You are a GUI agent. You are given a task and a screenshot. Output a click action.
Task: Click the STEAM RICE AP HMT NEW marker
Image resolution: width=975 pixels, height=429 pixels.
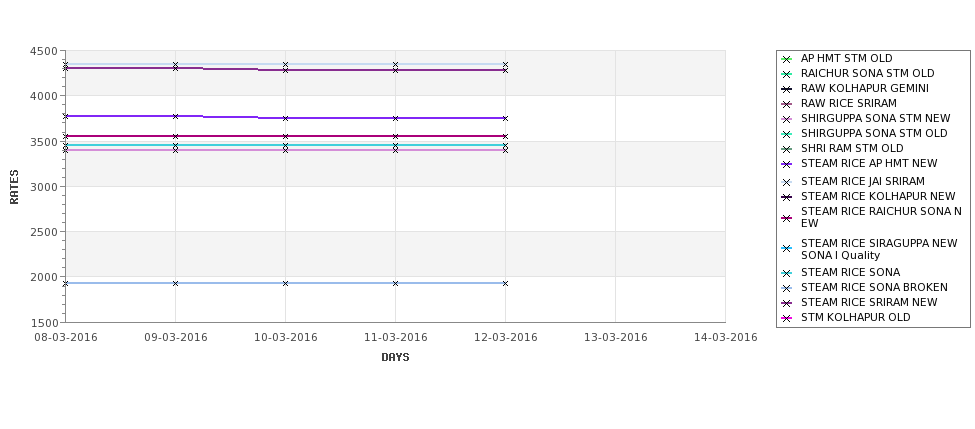786,164
